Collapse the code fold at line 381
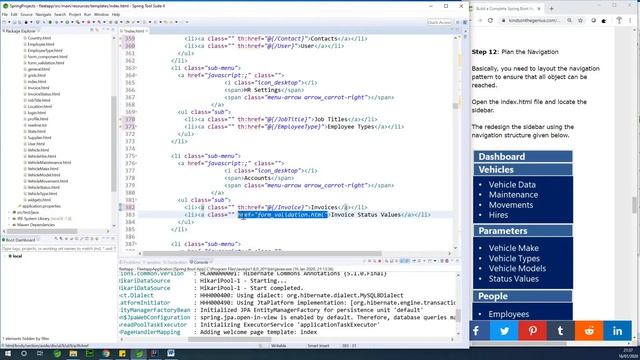 (136, 200)
